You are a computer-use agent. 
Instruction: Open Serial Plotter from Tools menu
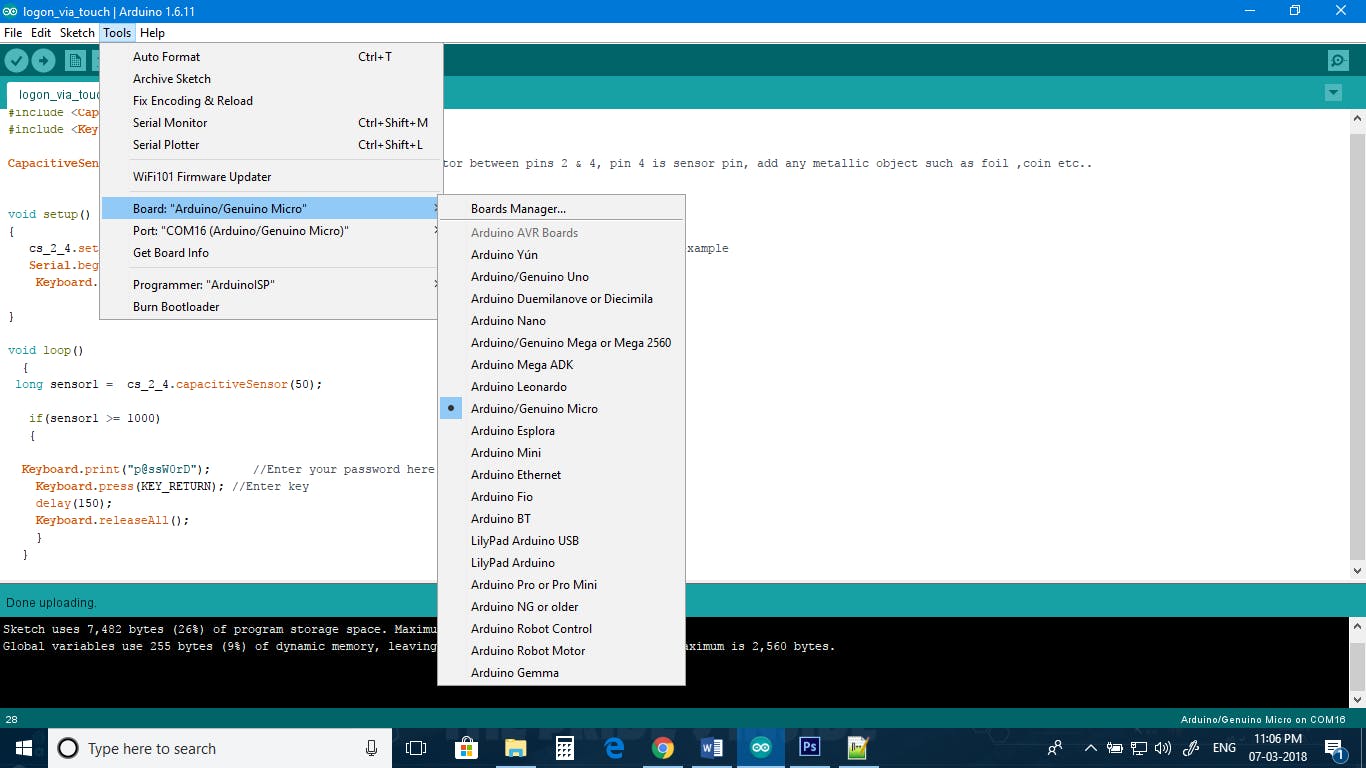(x=271, y=145)
